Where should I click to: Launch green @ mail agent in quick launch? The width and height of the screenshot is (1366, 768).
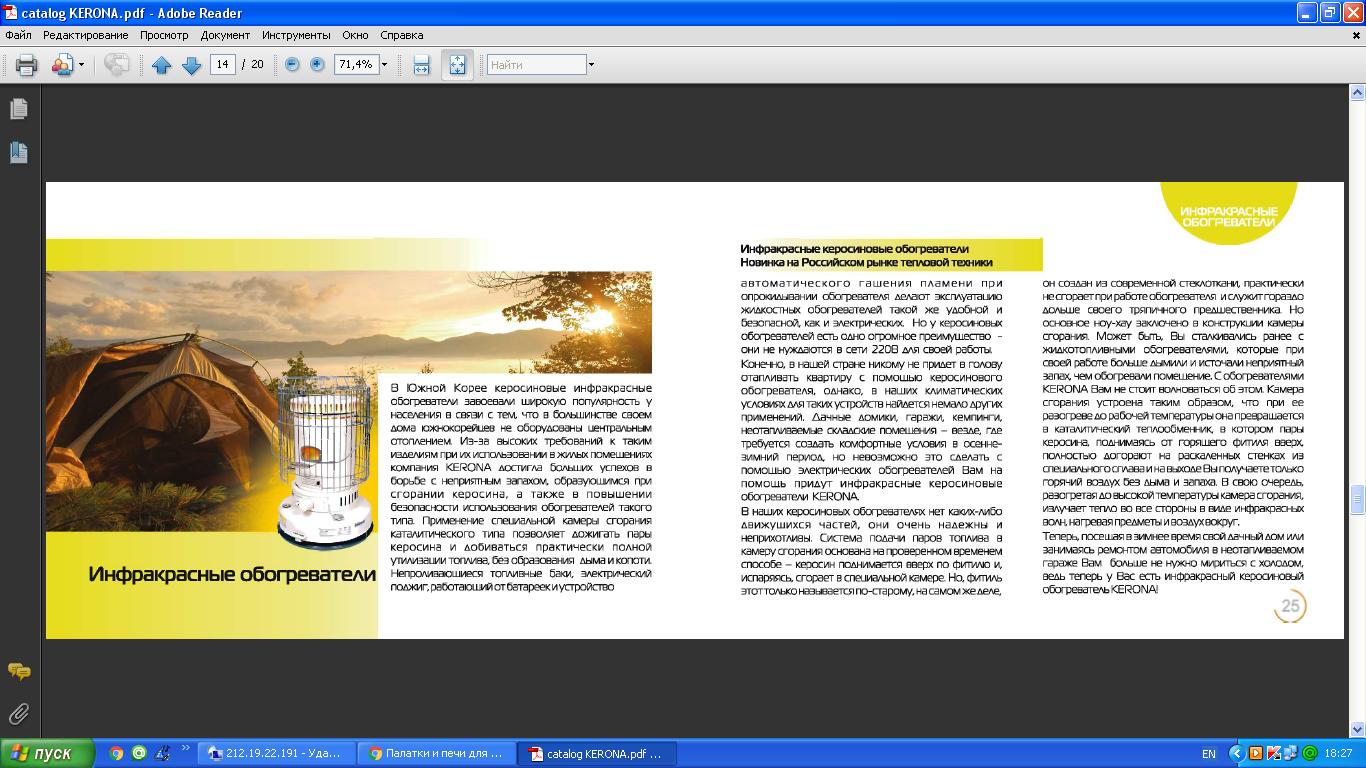pyautogui.click(x=139, y=753)
